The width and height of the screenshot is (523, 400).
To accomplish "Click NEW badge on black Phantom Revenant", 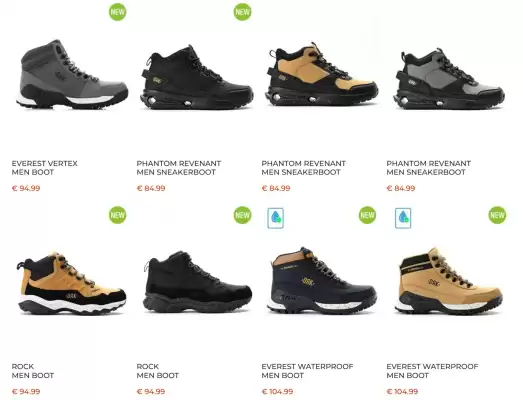I will (242, 12).
